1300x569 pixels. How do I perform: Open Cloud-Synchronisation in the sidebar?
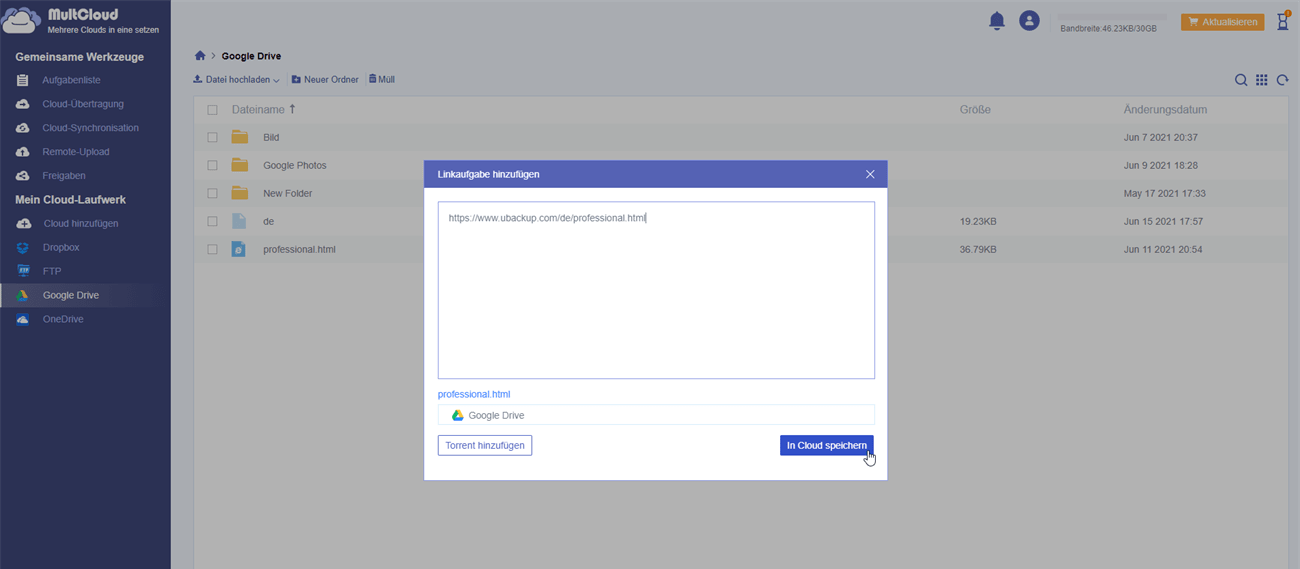[x=91, y=128]
